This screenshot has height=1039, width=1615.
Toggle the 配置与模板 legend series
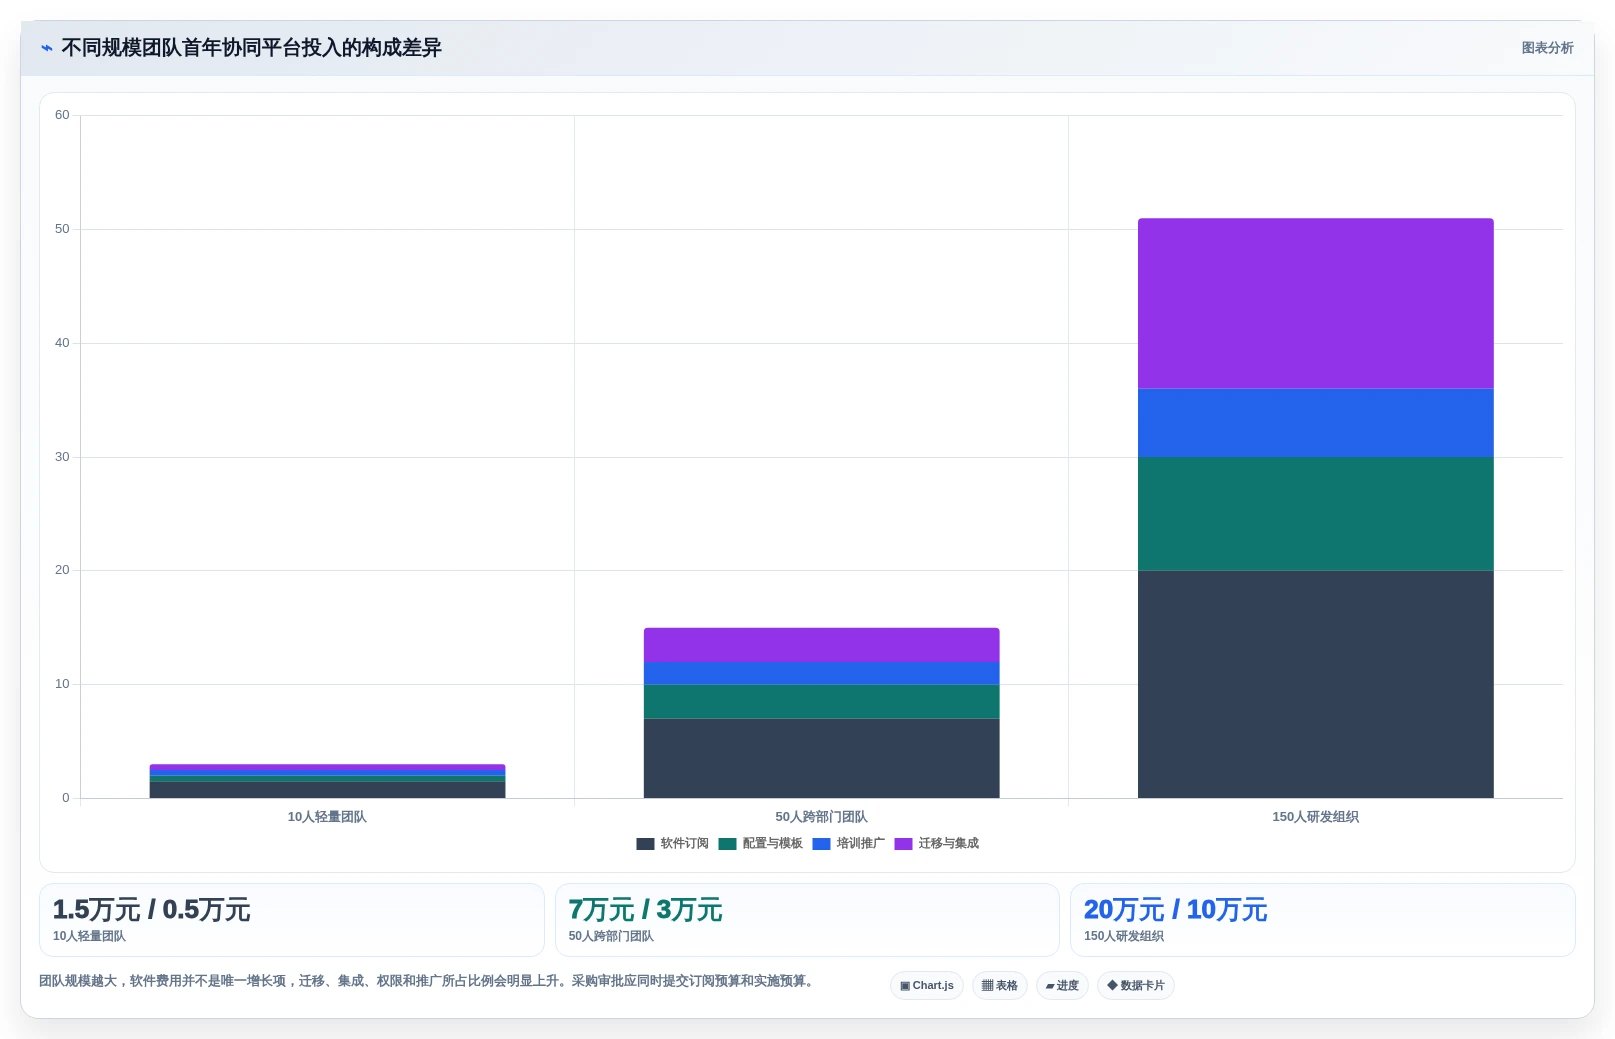(760, 844)
